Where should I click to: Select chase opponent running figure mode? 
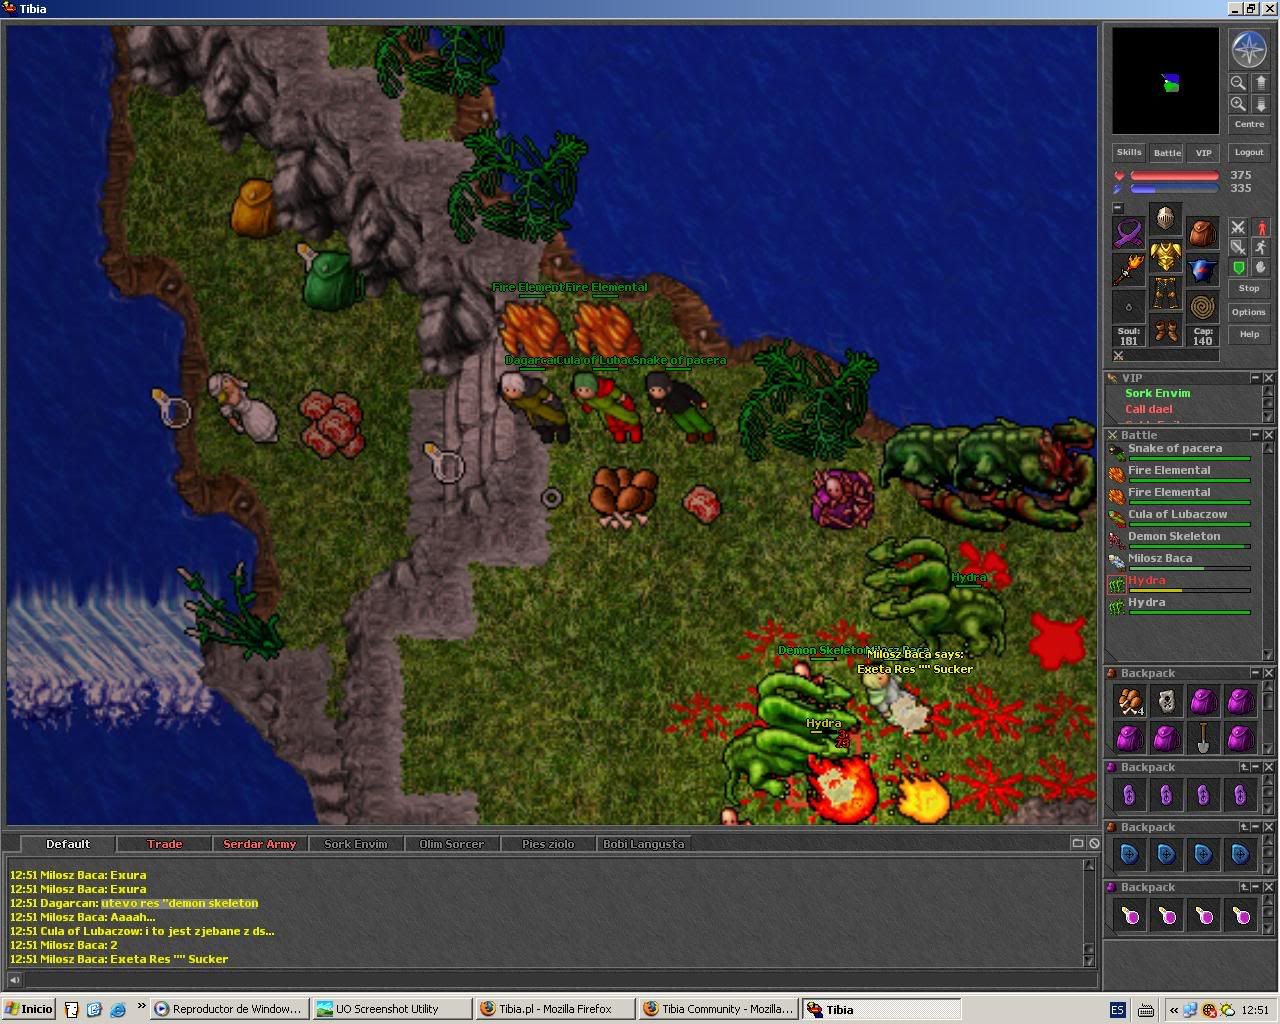[x=1260, y=248]
